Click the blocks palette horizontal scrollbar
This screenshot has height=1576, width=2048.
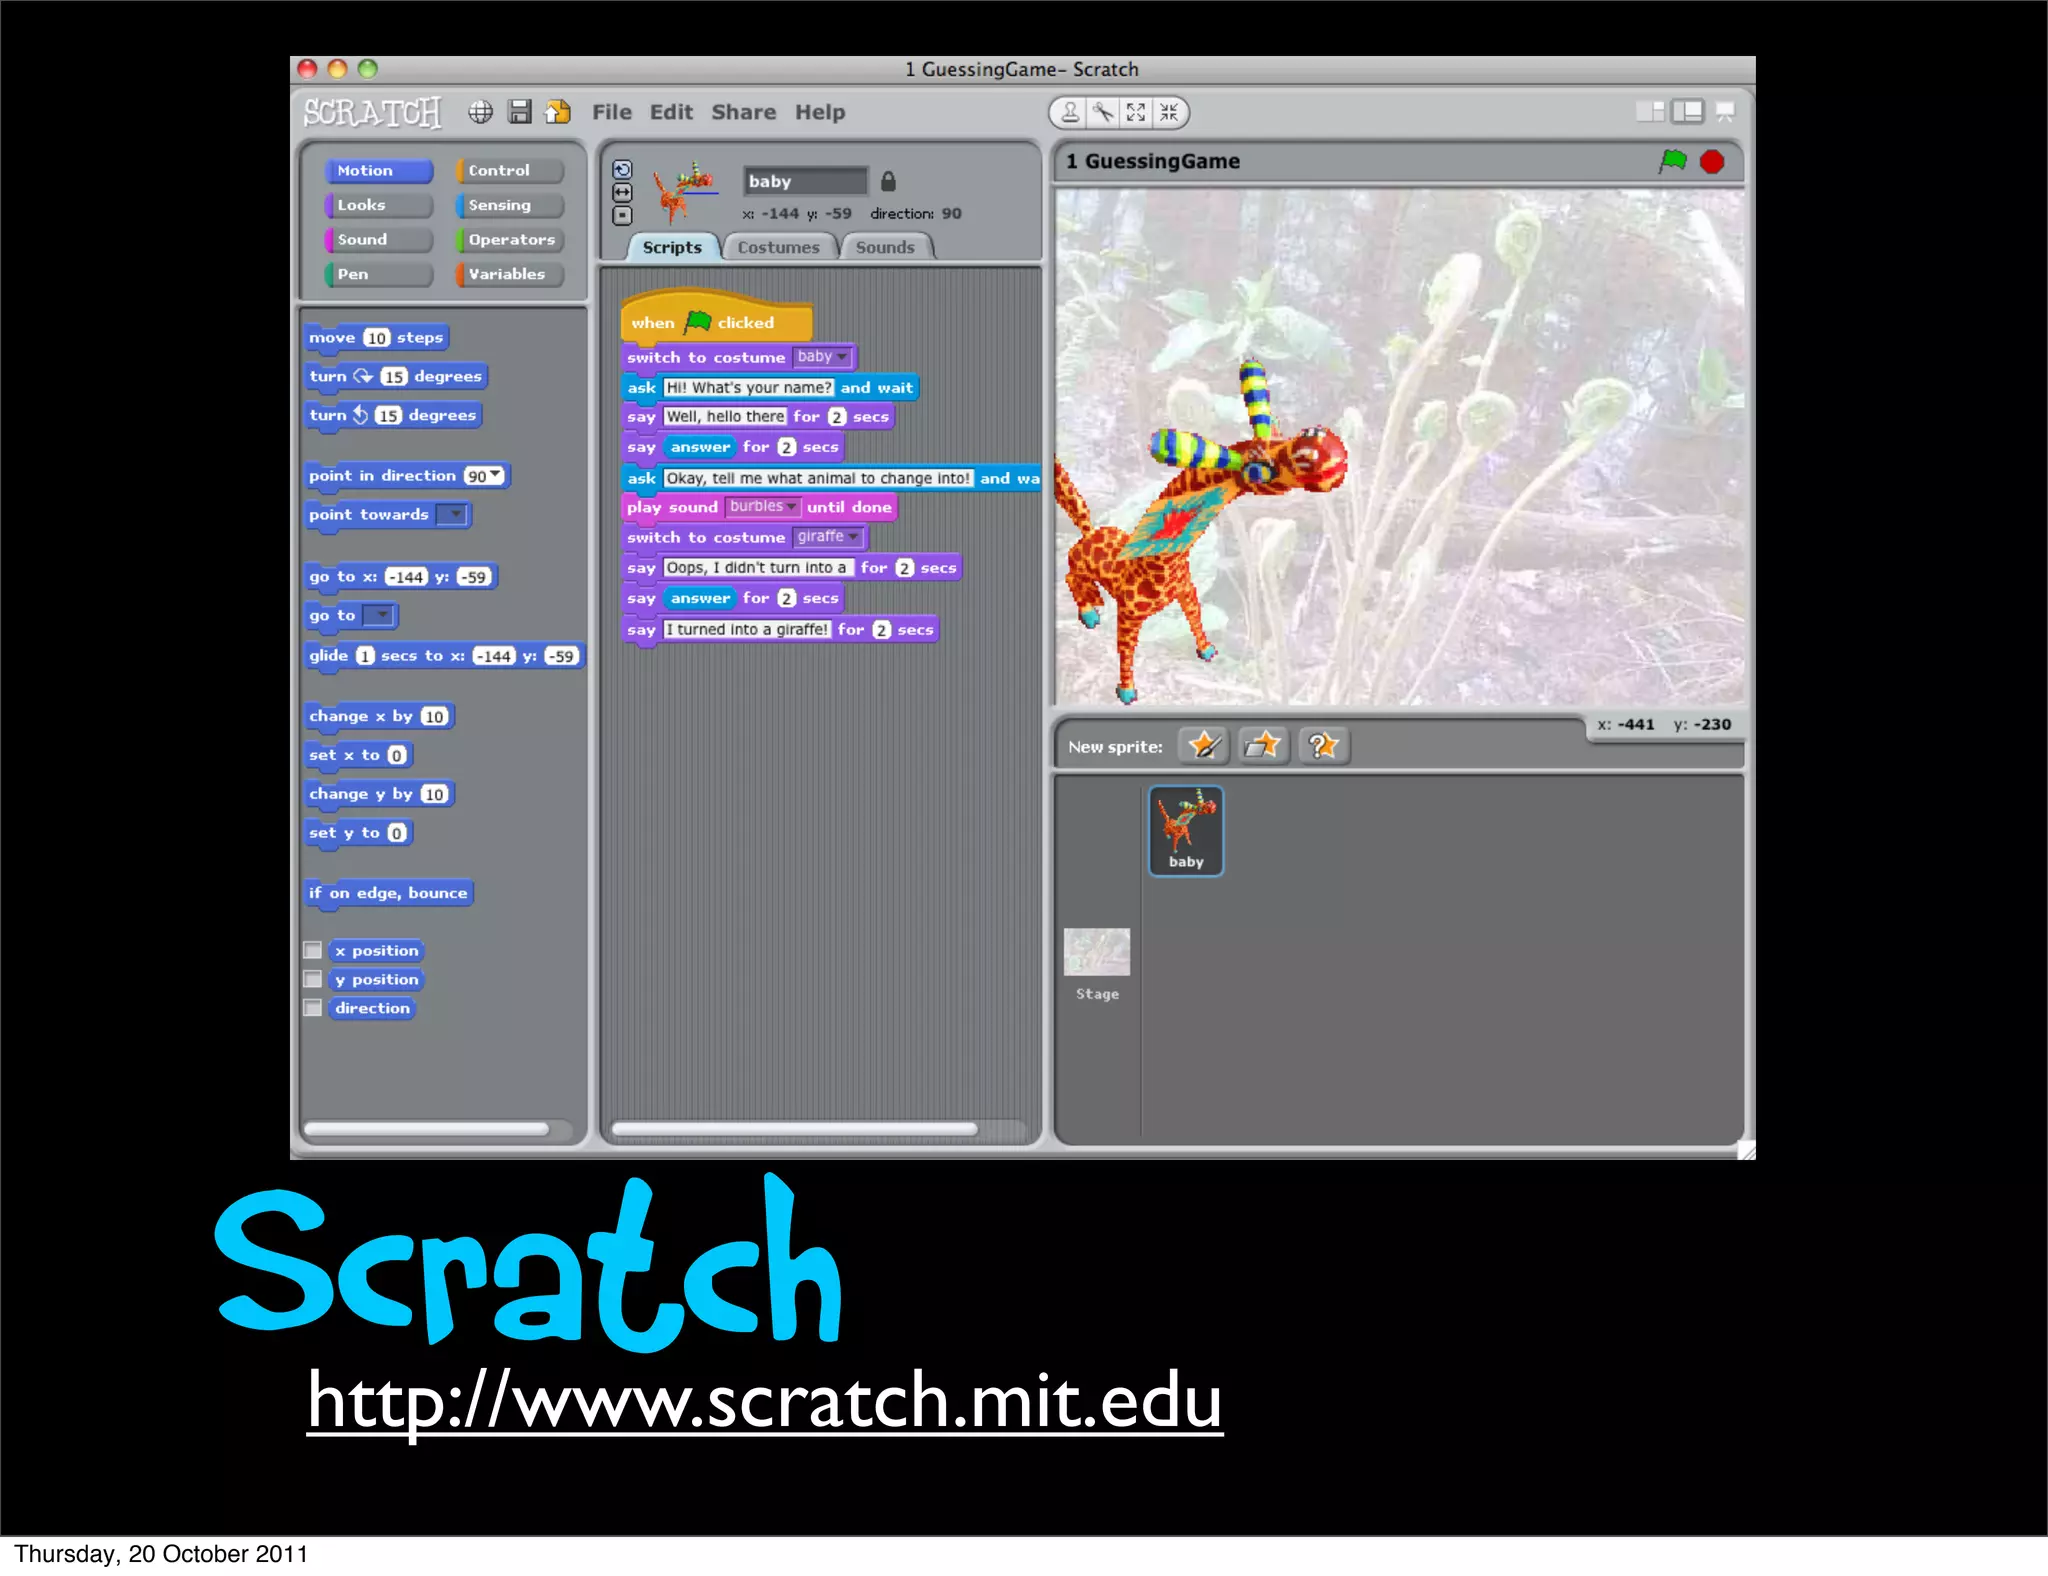tap(427, 1129)
